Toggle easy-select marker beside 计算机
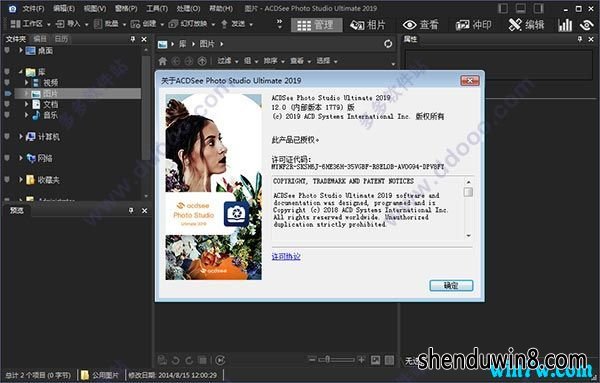 (7, 136)
